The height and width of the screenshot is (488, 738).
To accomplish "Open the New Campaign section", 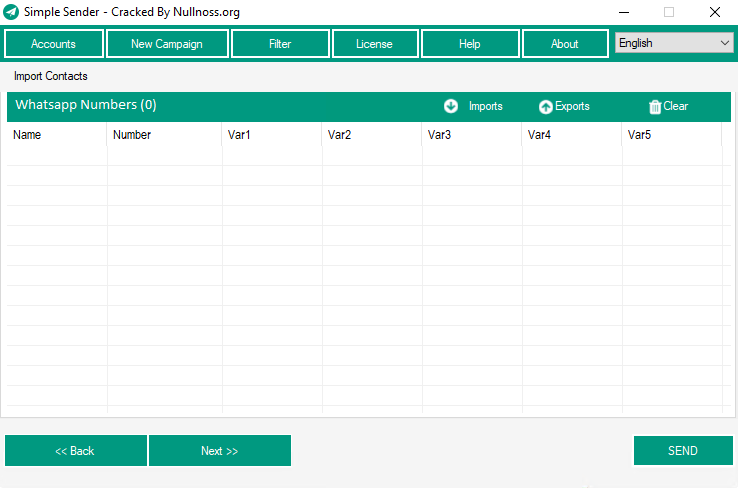I will (167, 44).
